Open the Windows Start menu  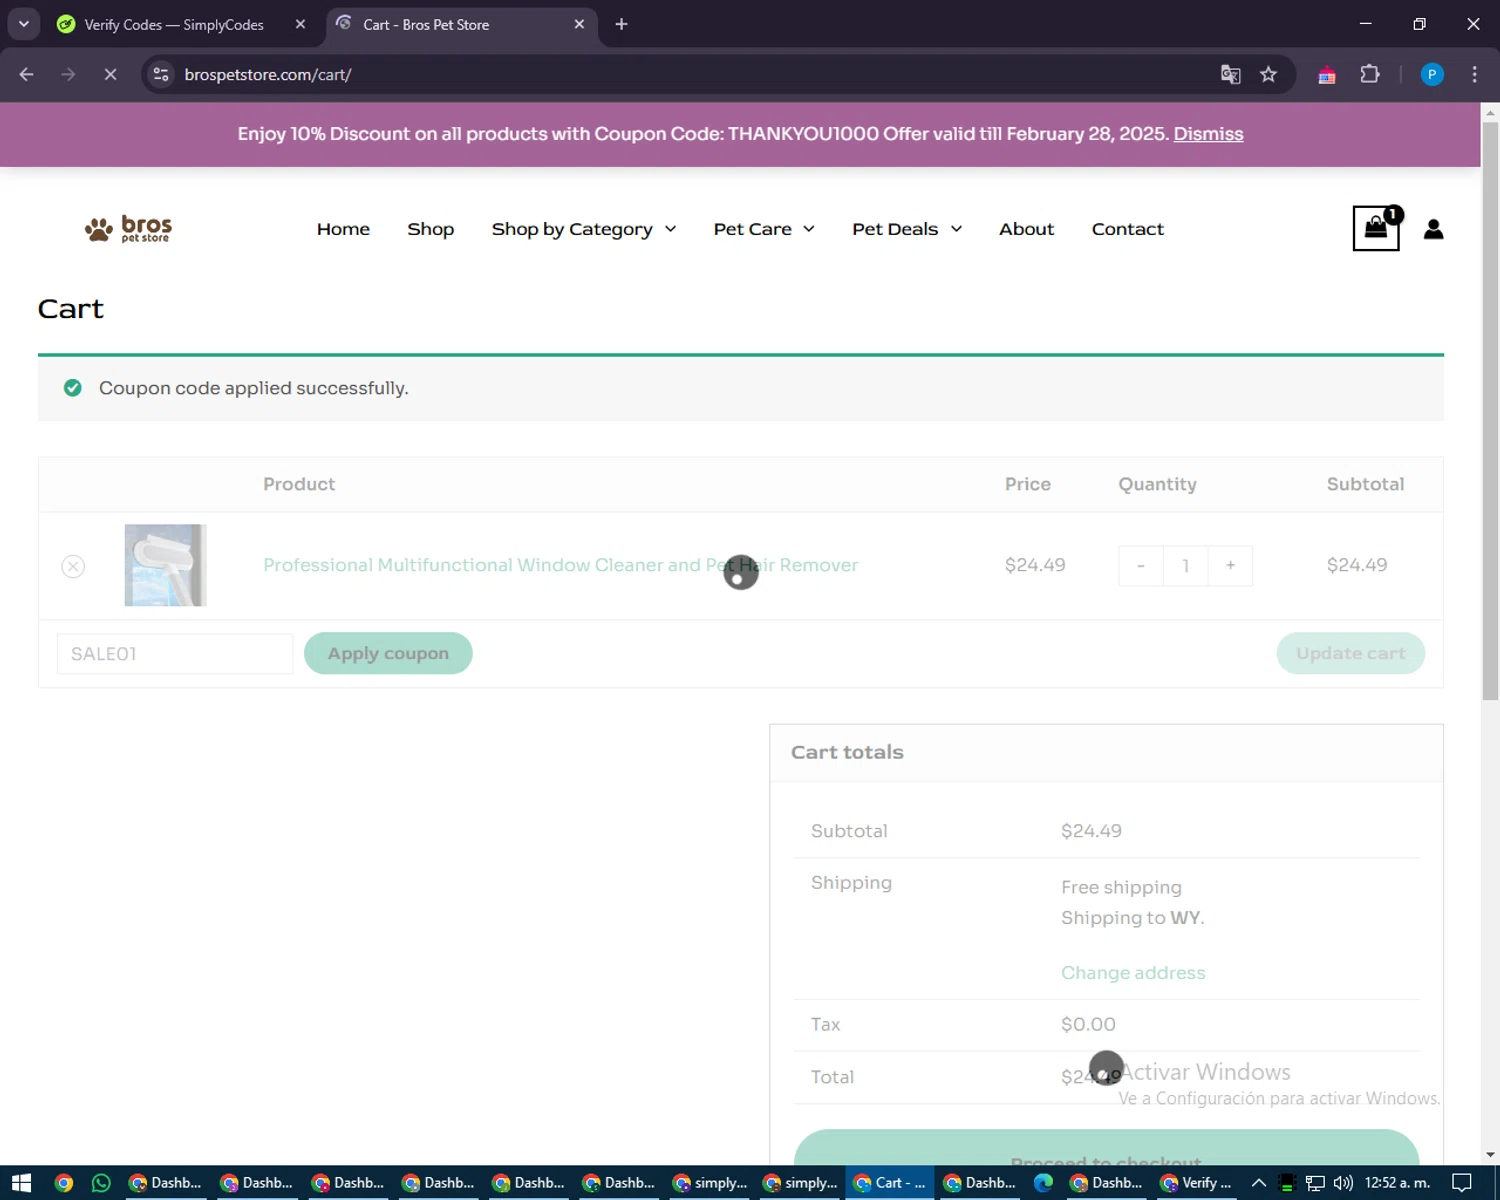(21, 1183)
